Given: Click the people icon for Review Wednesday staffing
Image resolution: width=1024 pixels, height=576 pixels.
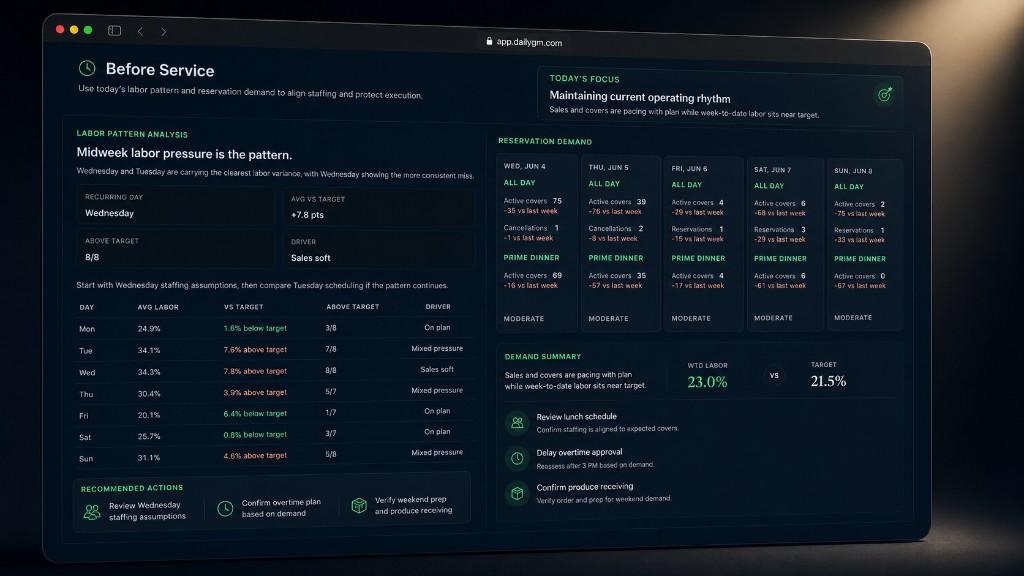Looking at the screenshot, I should point(92,511).
